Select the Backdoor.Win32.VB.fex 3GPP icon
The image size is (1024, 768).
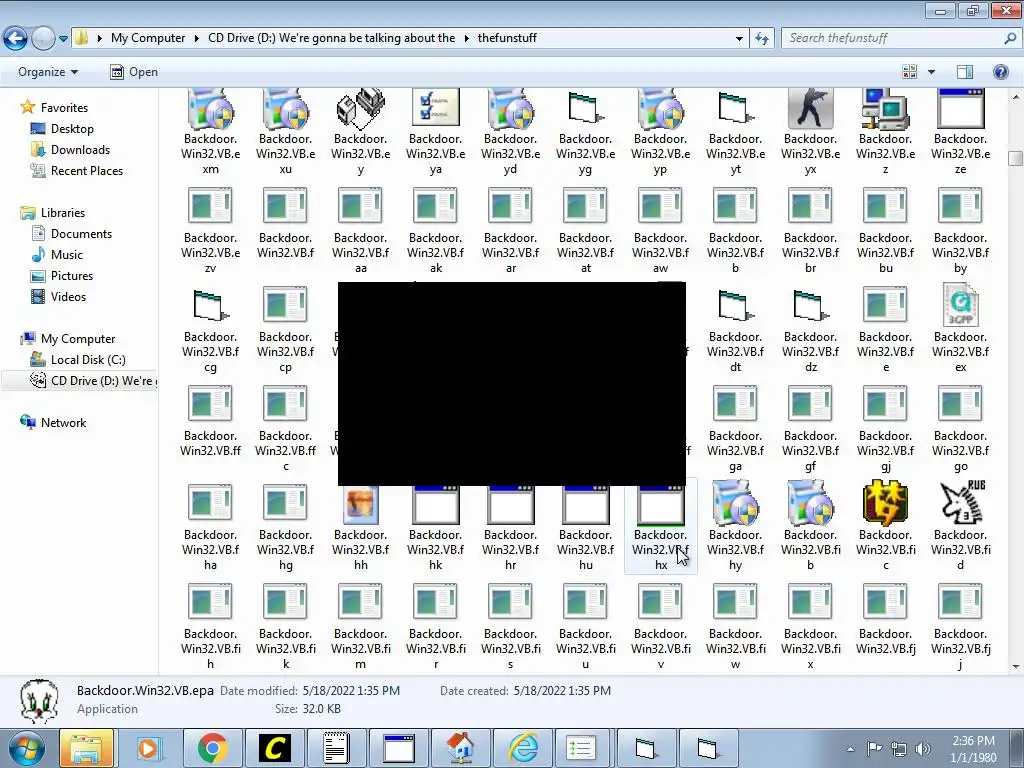click(961, 304)
